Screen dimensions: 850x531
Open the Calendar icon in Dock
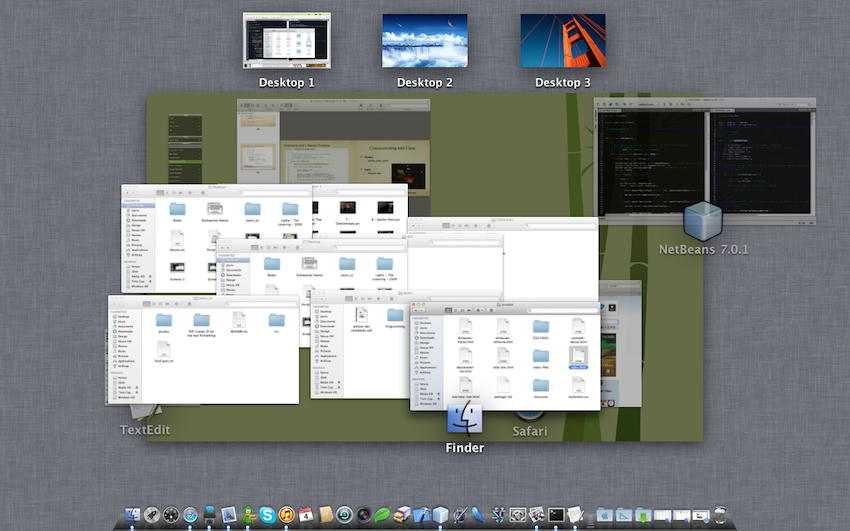306,515
